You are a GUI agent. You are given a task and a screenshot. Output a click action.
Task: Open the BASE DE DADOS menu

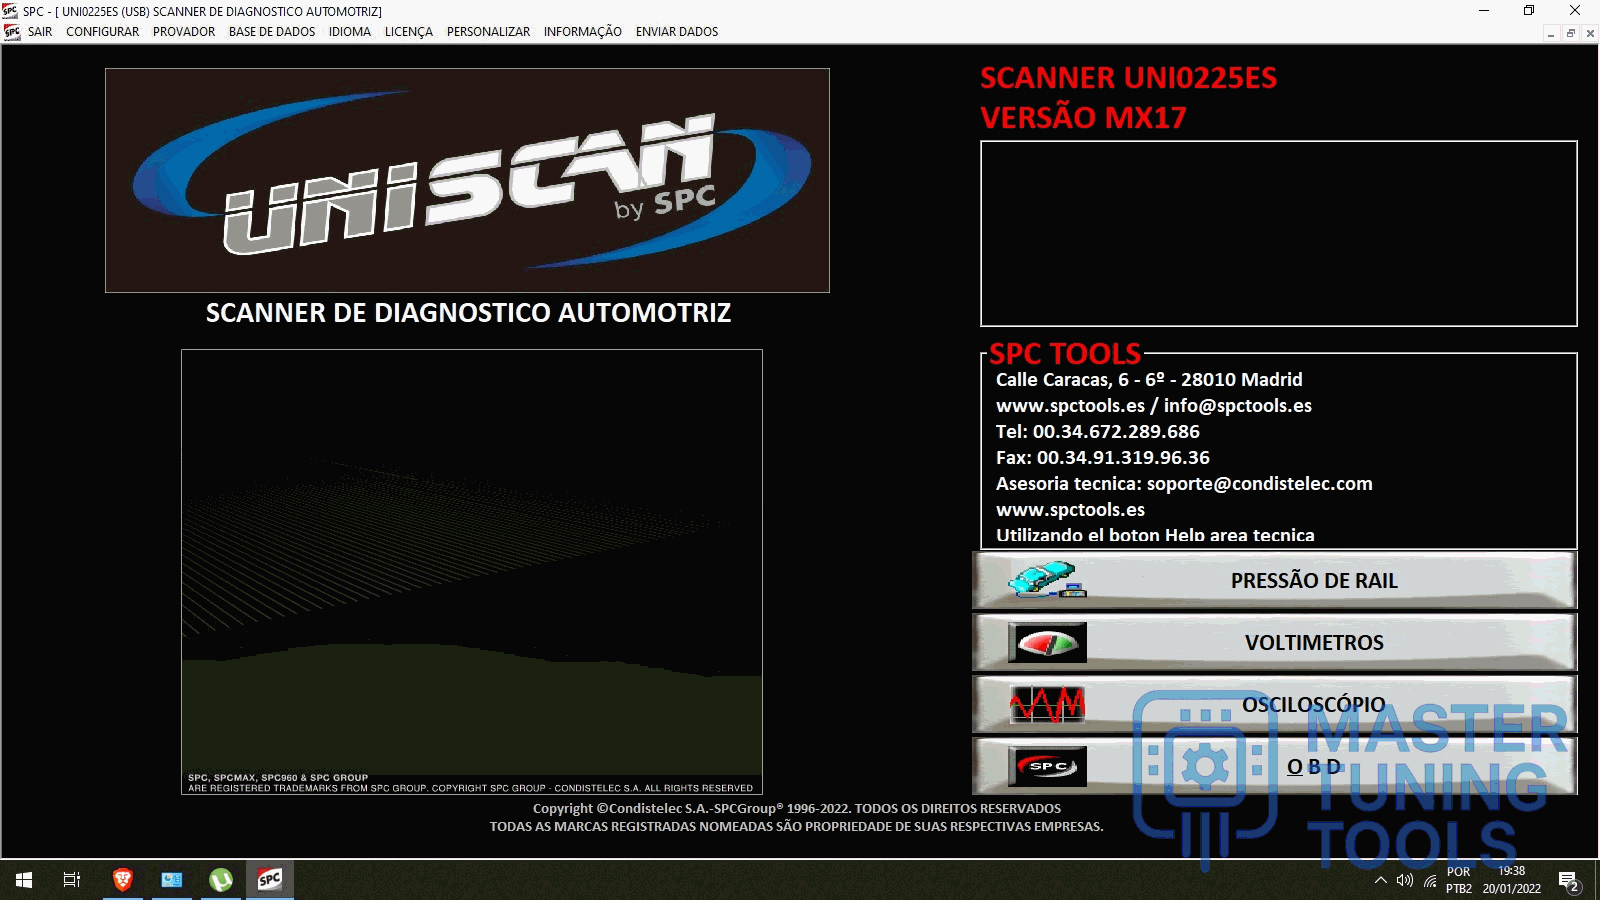tap(271, 32)
